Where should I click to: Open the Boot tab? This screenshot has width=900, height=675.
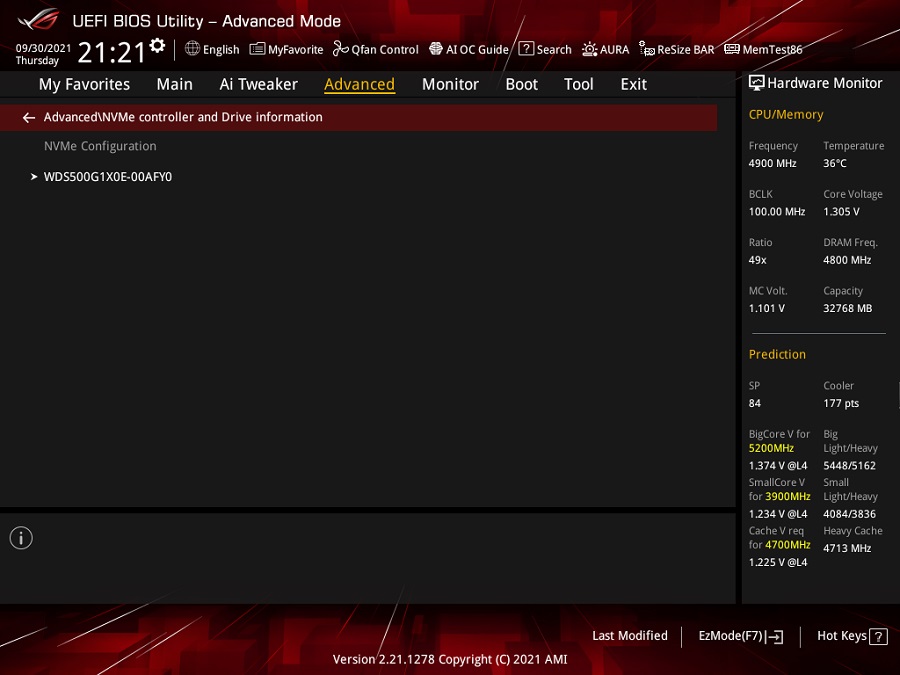point(522,84)
